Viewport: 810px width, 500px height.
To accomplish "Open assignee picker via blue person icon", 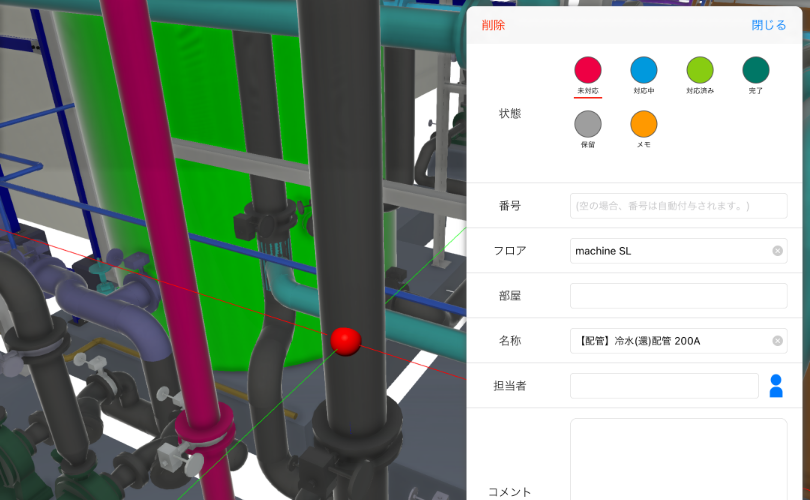I will click(x=776, y=386).
